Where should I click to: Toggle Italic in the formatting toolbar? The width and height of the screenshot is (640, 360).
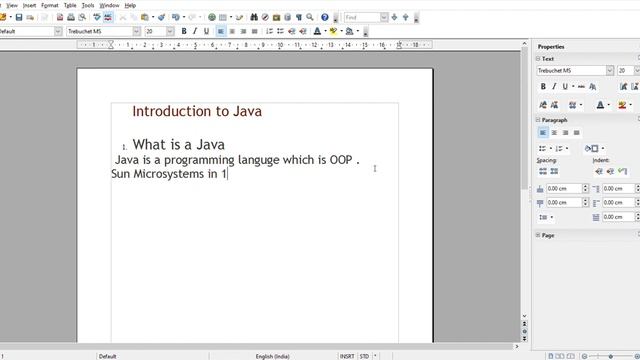pyautogui.click(x=195, y=31)
